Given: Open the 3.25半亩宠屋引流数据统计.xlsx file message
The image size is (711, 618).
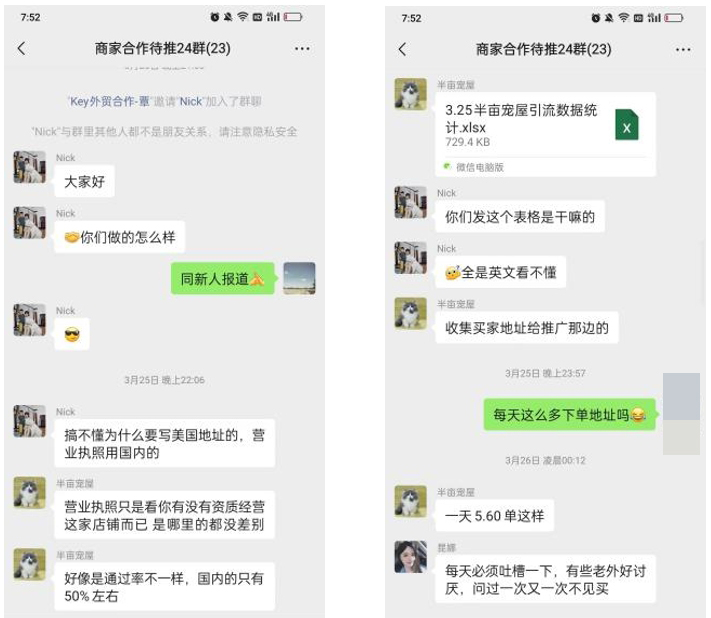Looking at the screenshot, I should pos(545,134).
